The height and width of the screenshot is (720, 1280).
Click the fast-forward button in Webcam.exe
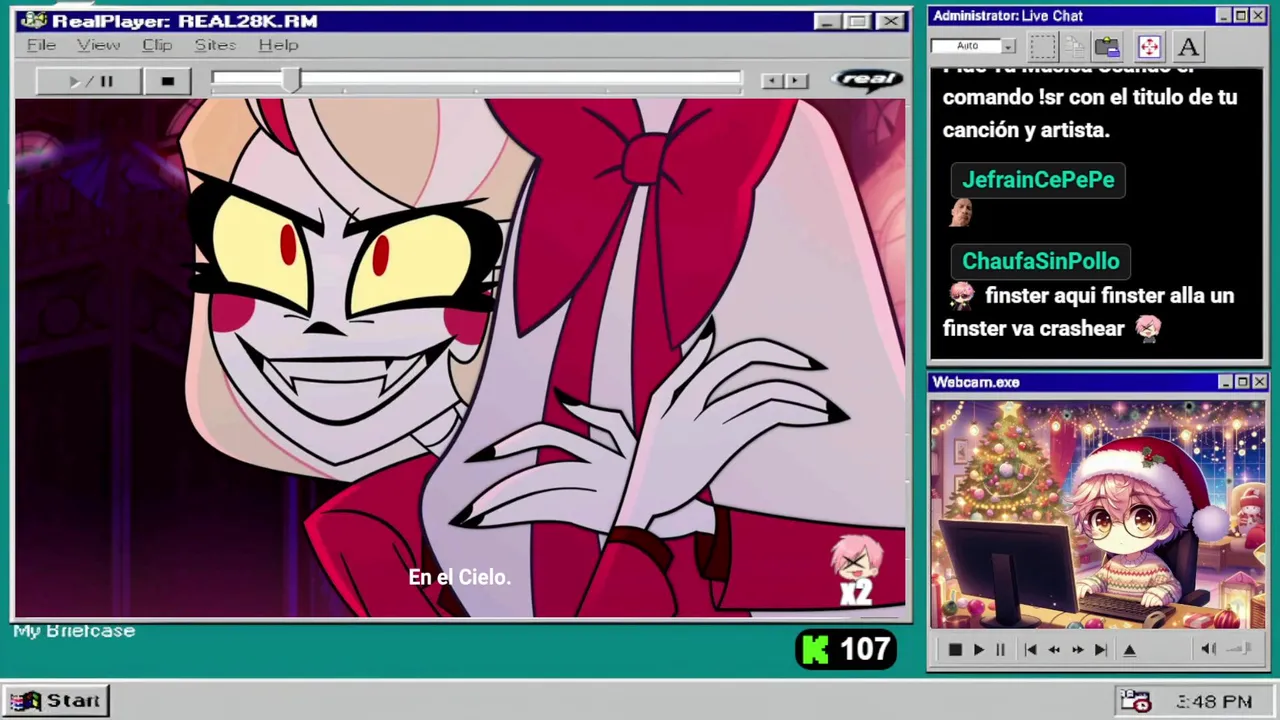(1077, 650)
